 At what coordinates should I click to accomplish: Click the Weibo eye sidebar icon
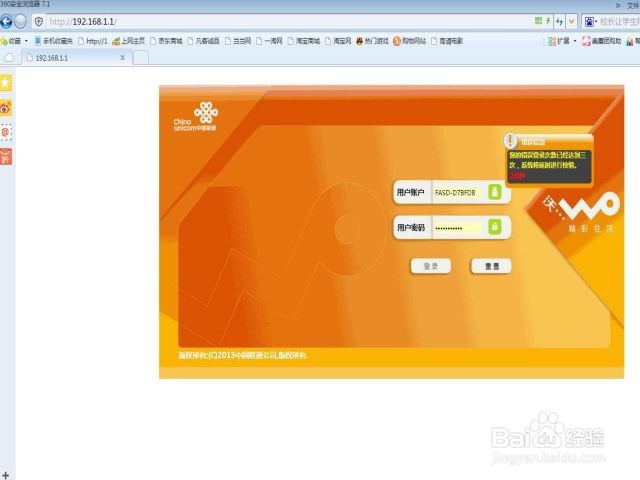pyautogui.click(x=6, y=108)
